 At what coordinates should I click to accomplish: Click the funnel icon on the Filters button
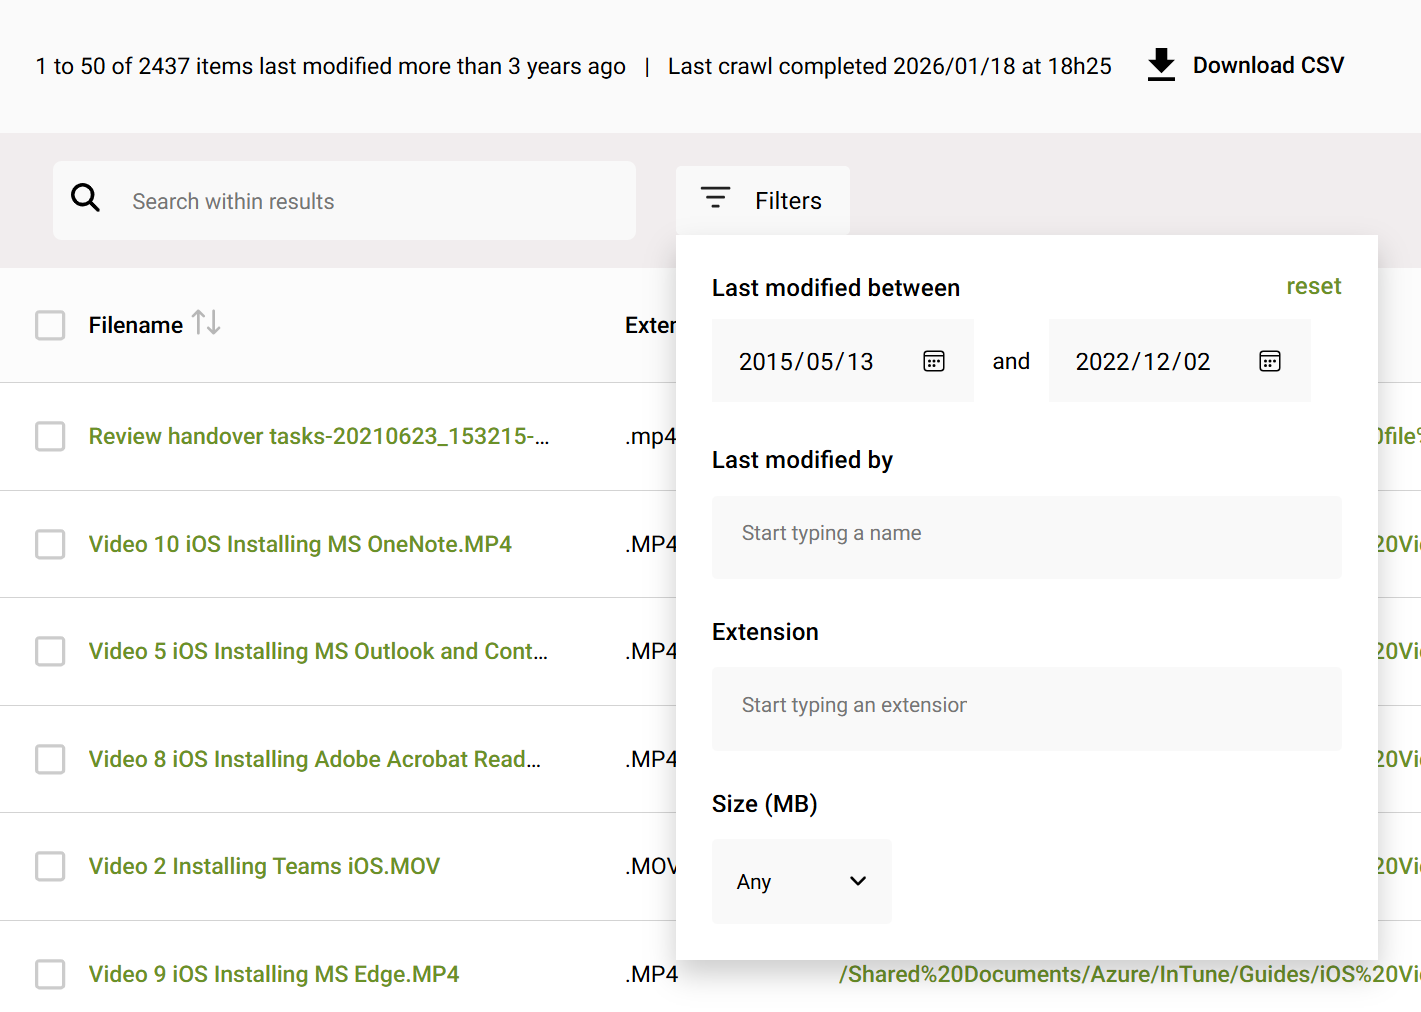715,198
